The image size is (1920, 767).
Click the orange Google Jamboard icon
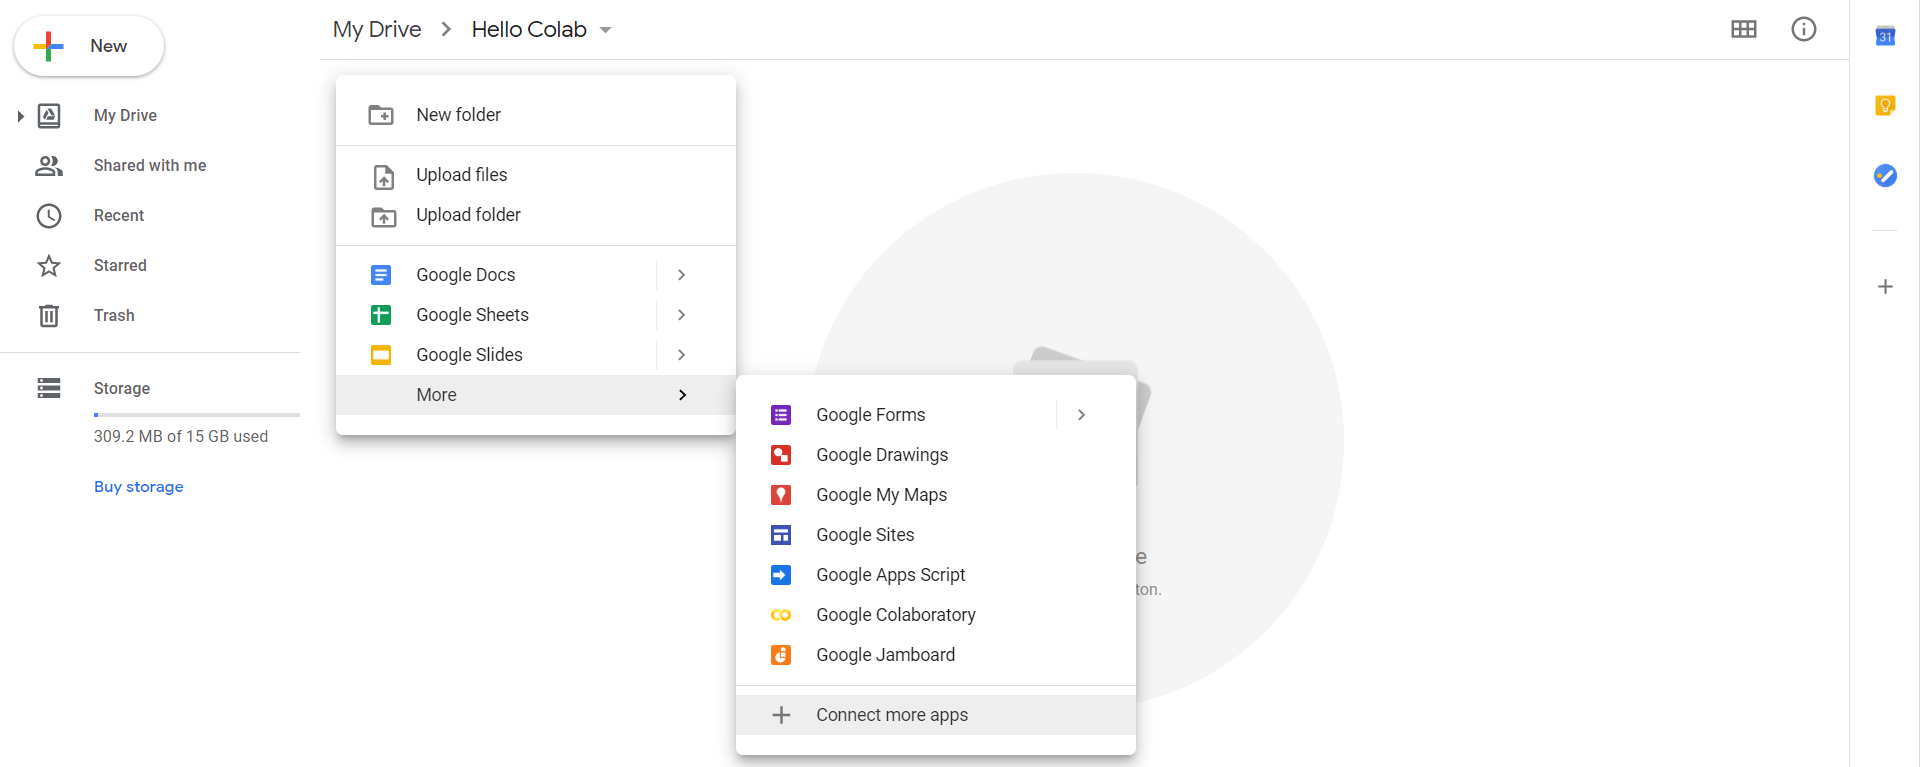pos(781,655)
